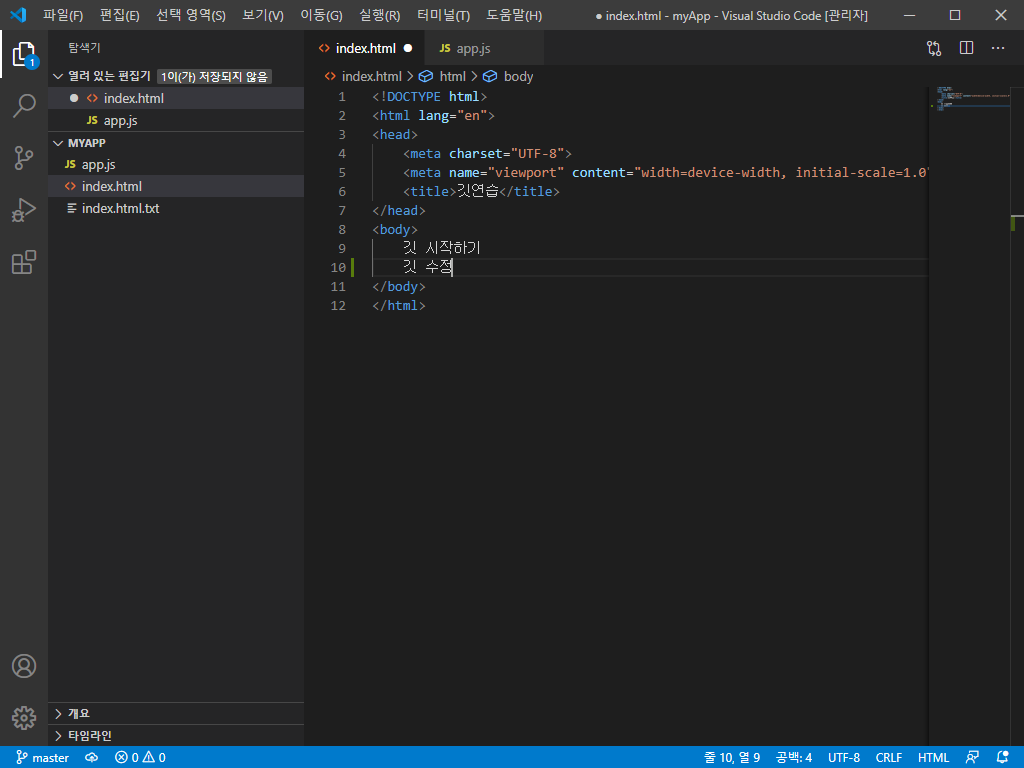Expand the 타임라인 section

click(176, 736)
